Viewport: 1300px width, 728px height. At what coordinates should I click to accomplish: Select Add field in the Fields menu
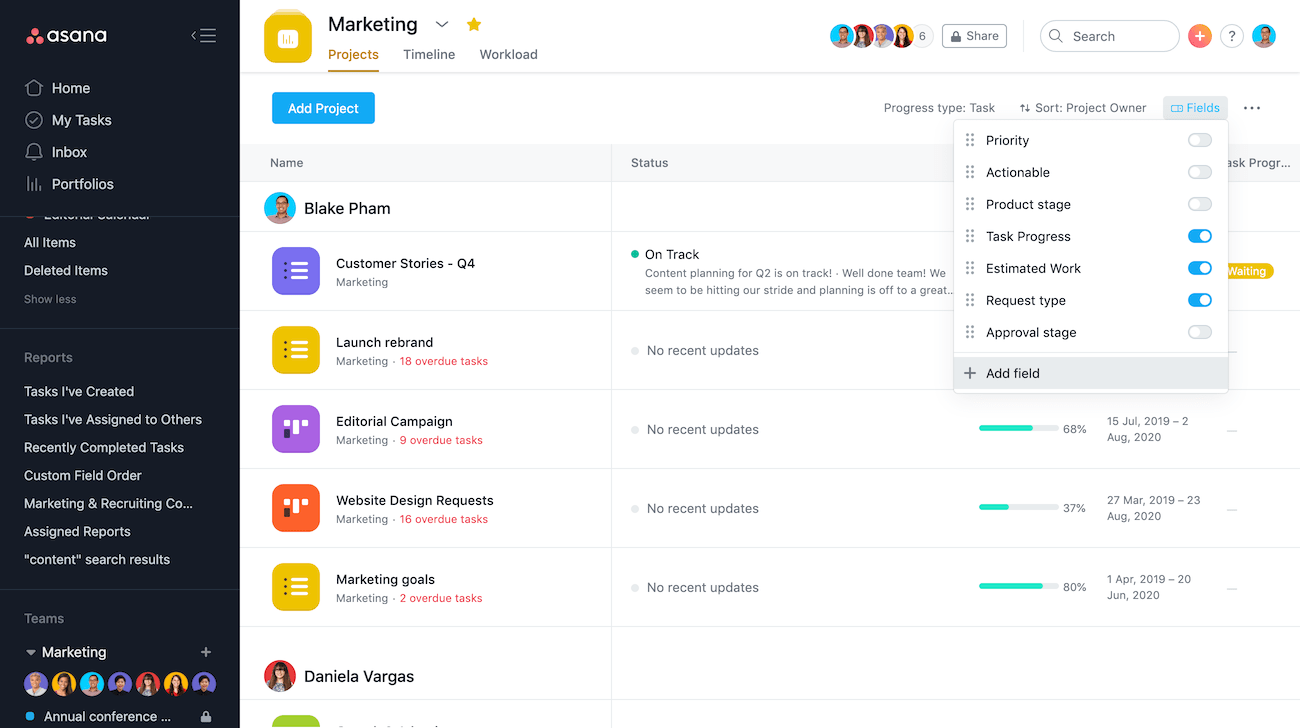click(1091, 373)
